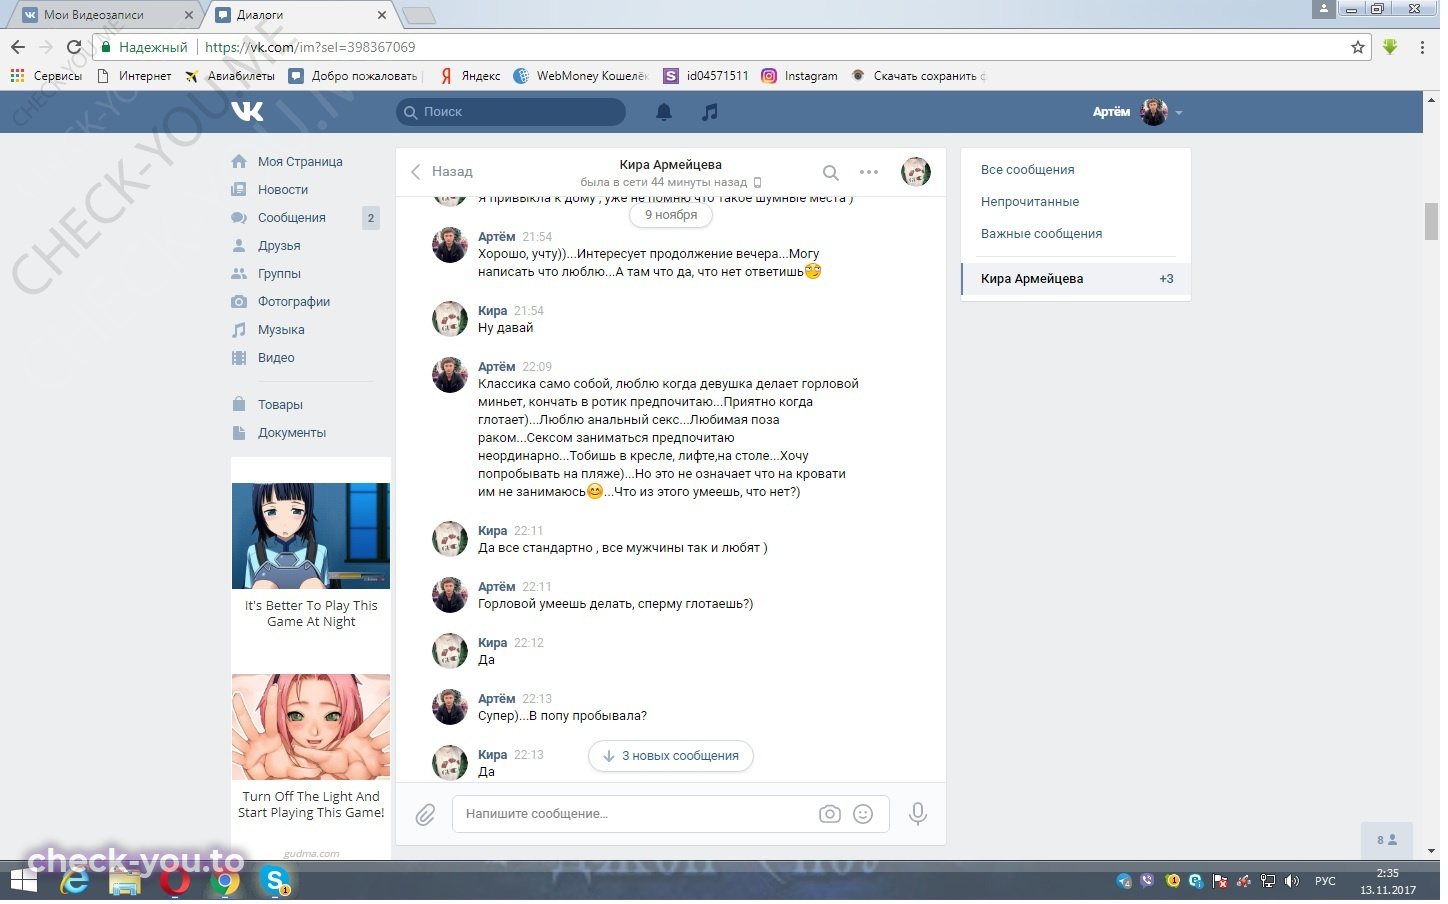
Task: Open the three-dots conversation actions menu
Action: point(869,173)
